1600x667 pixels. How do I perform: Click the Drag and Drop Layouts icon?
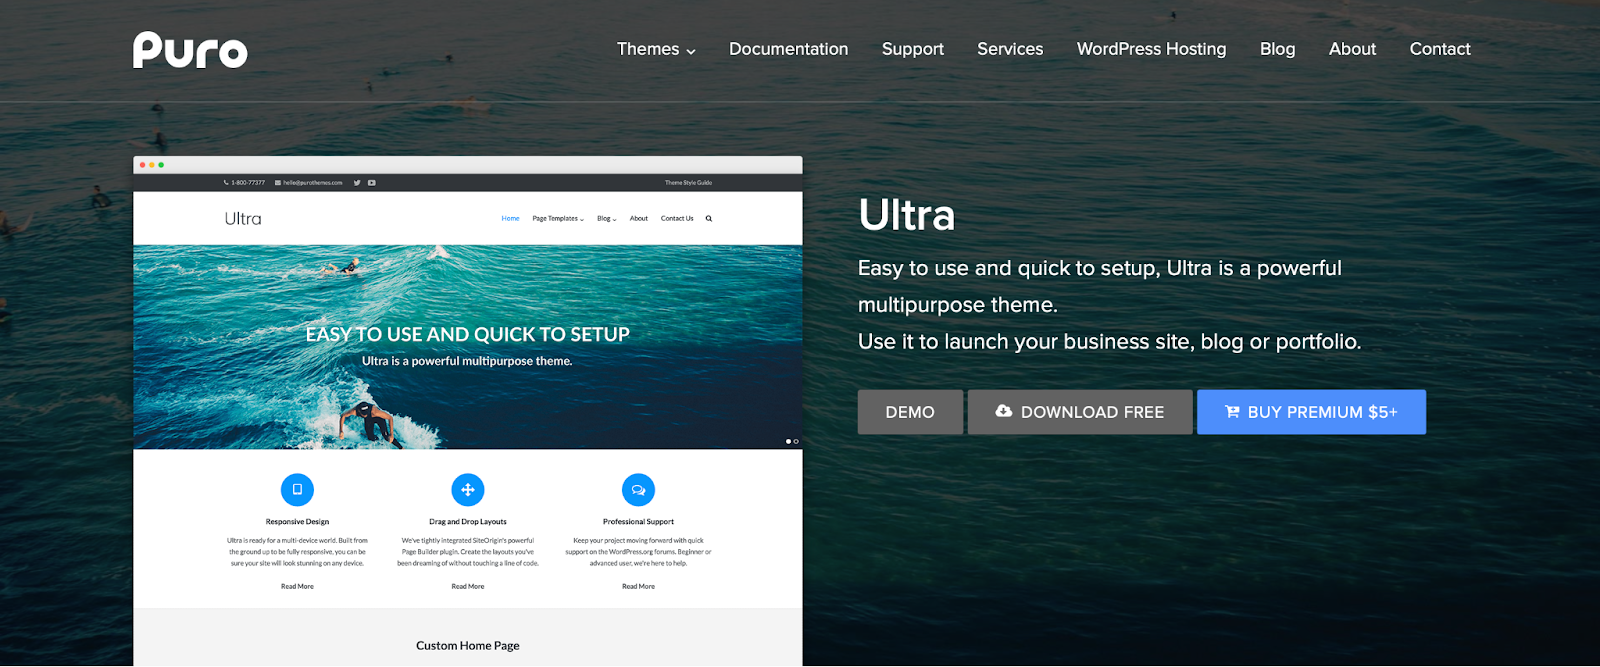(x=468, y=490)
